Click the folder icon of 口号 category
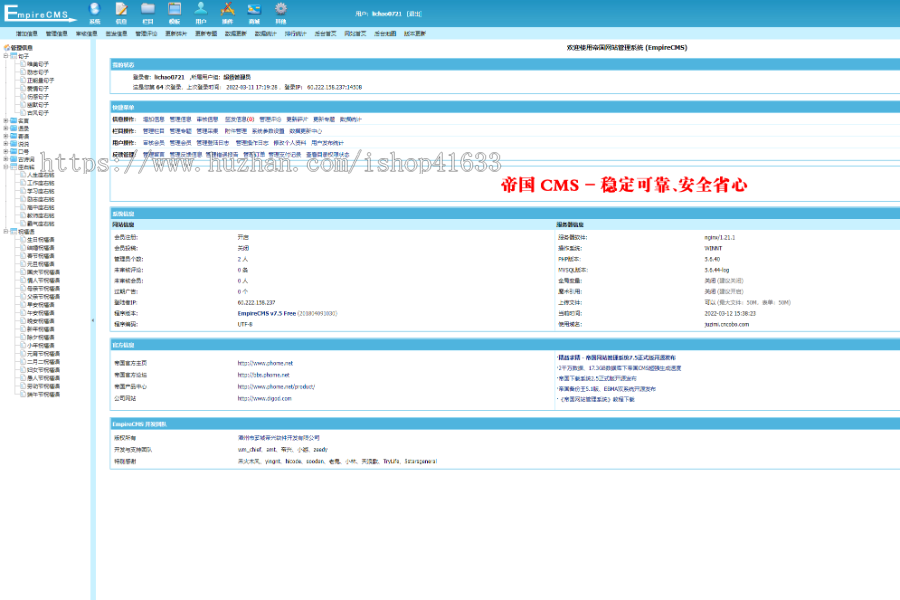The height and width of the screenshot is (600, 900). click(x=14, y=152)
